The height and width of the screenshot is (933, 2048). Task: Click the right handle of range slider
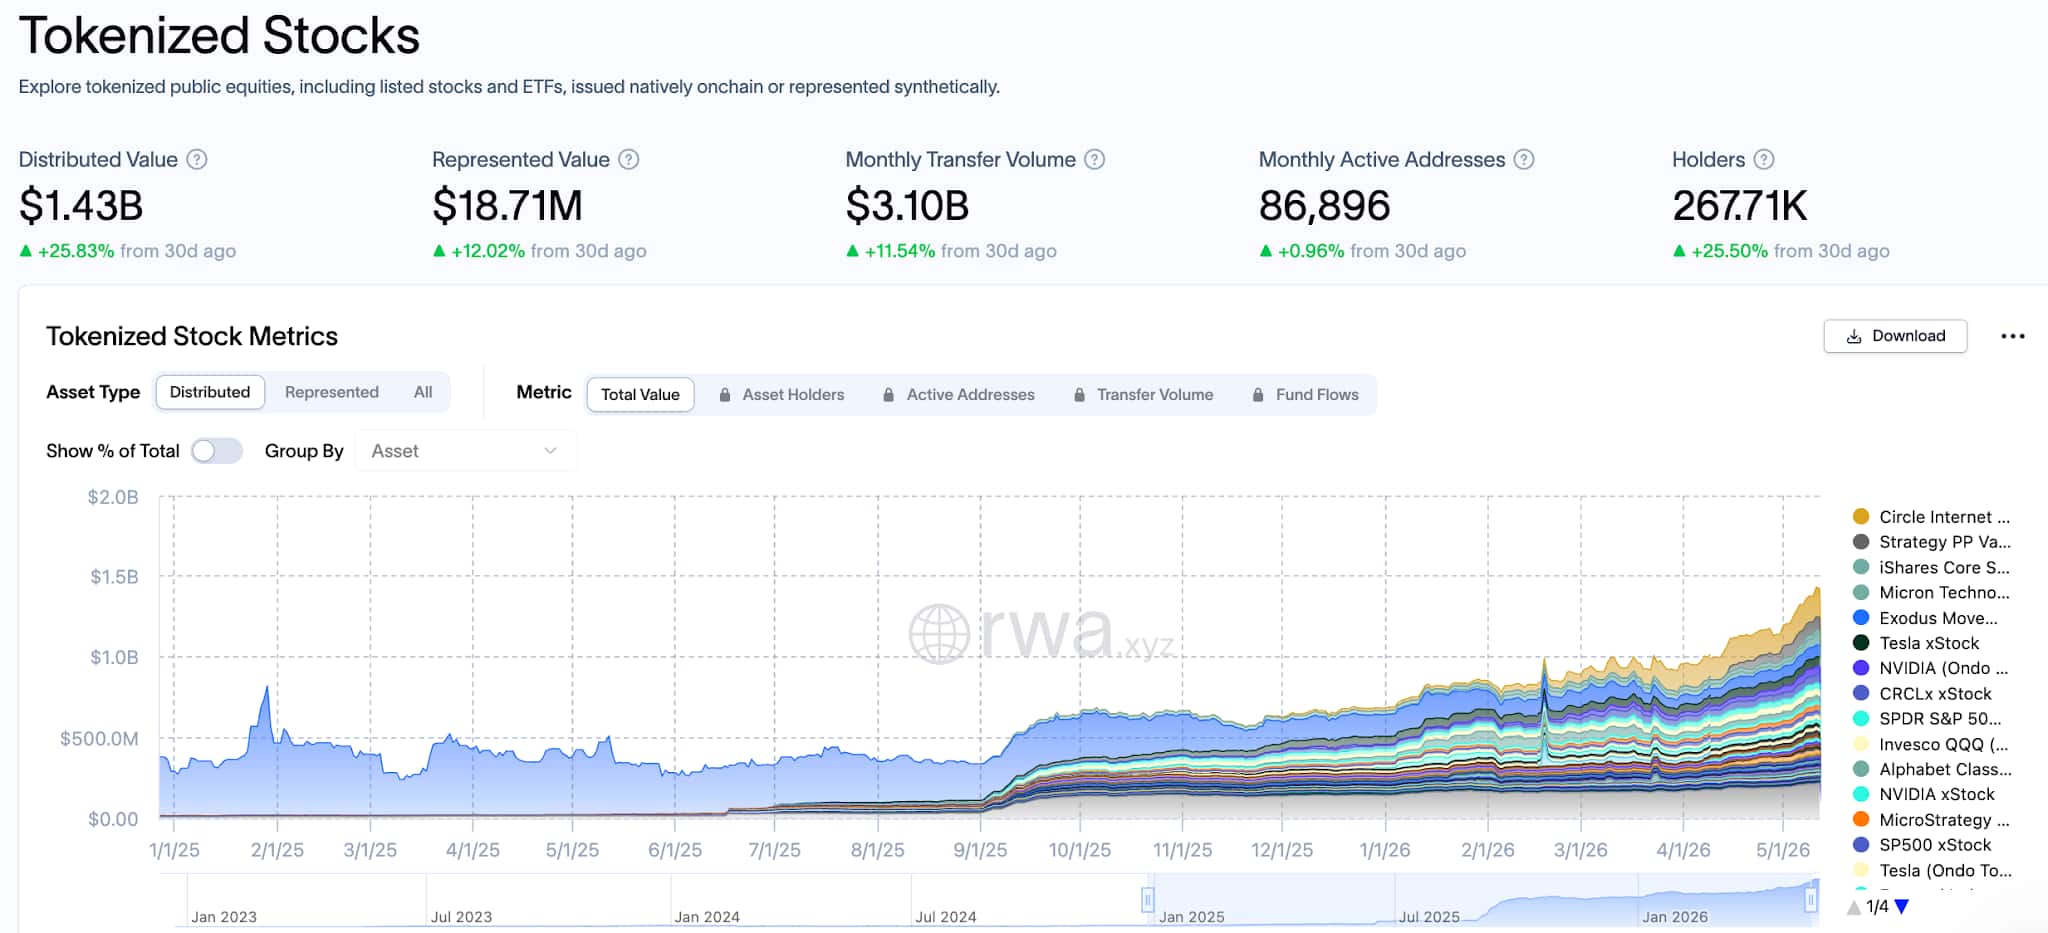pos(1810,900)
